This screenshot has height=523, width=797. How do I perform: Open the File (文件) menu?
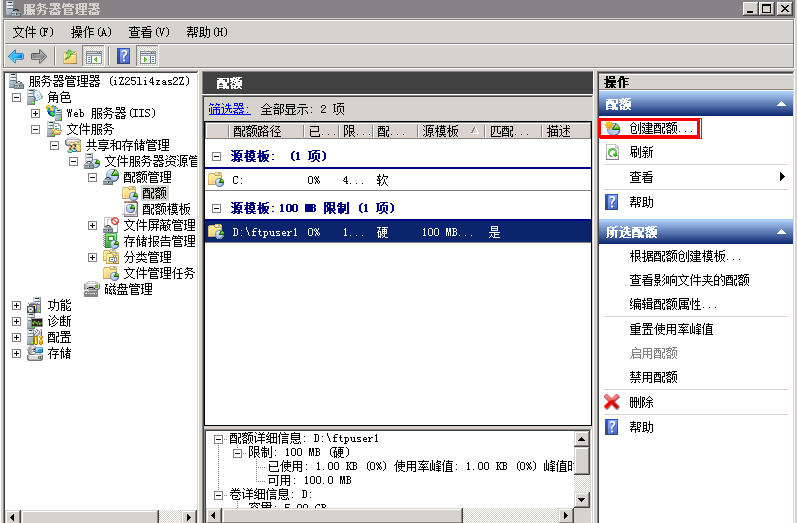[32, 33]
